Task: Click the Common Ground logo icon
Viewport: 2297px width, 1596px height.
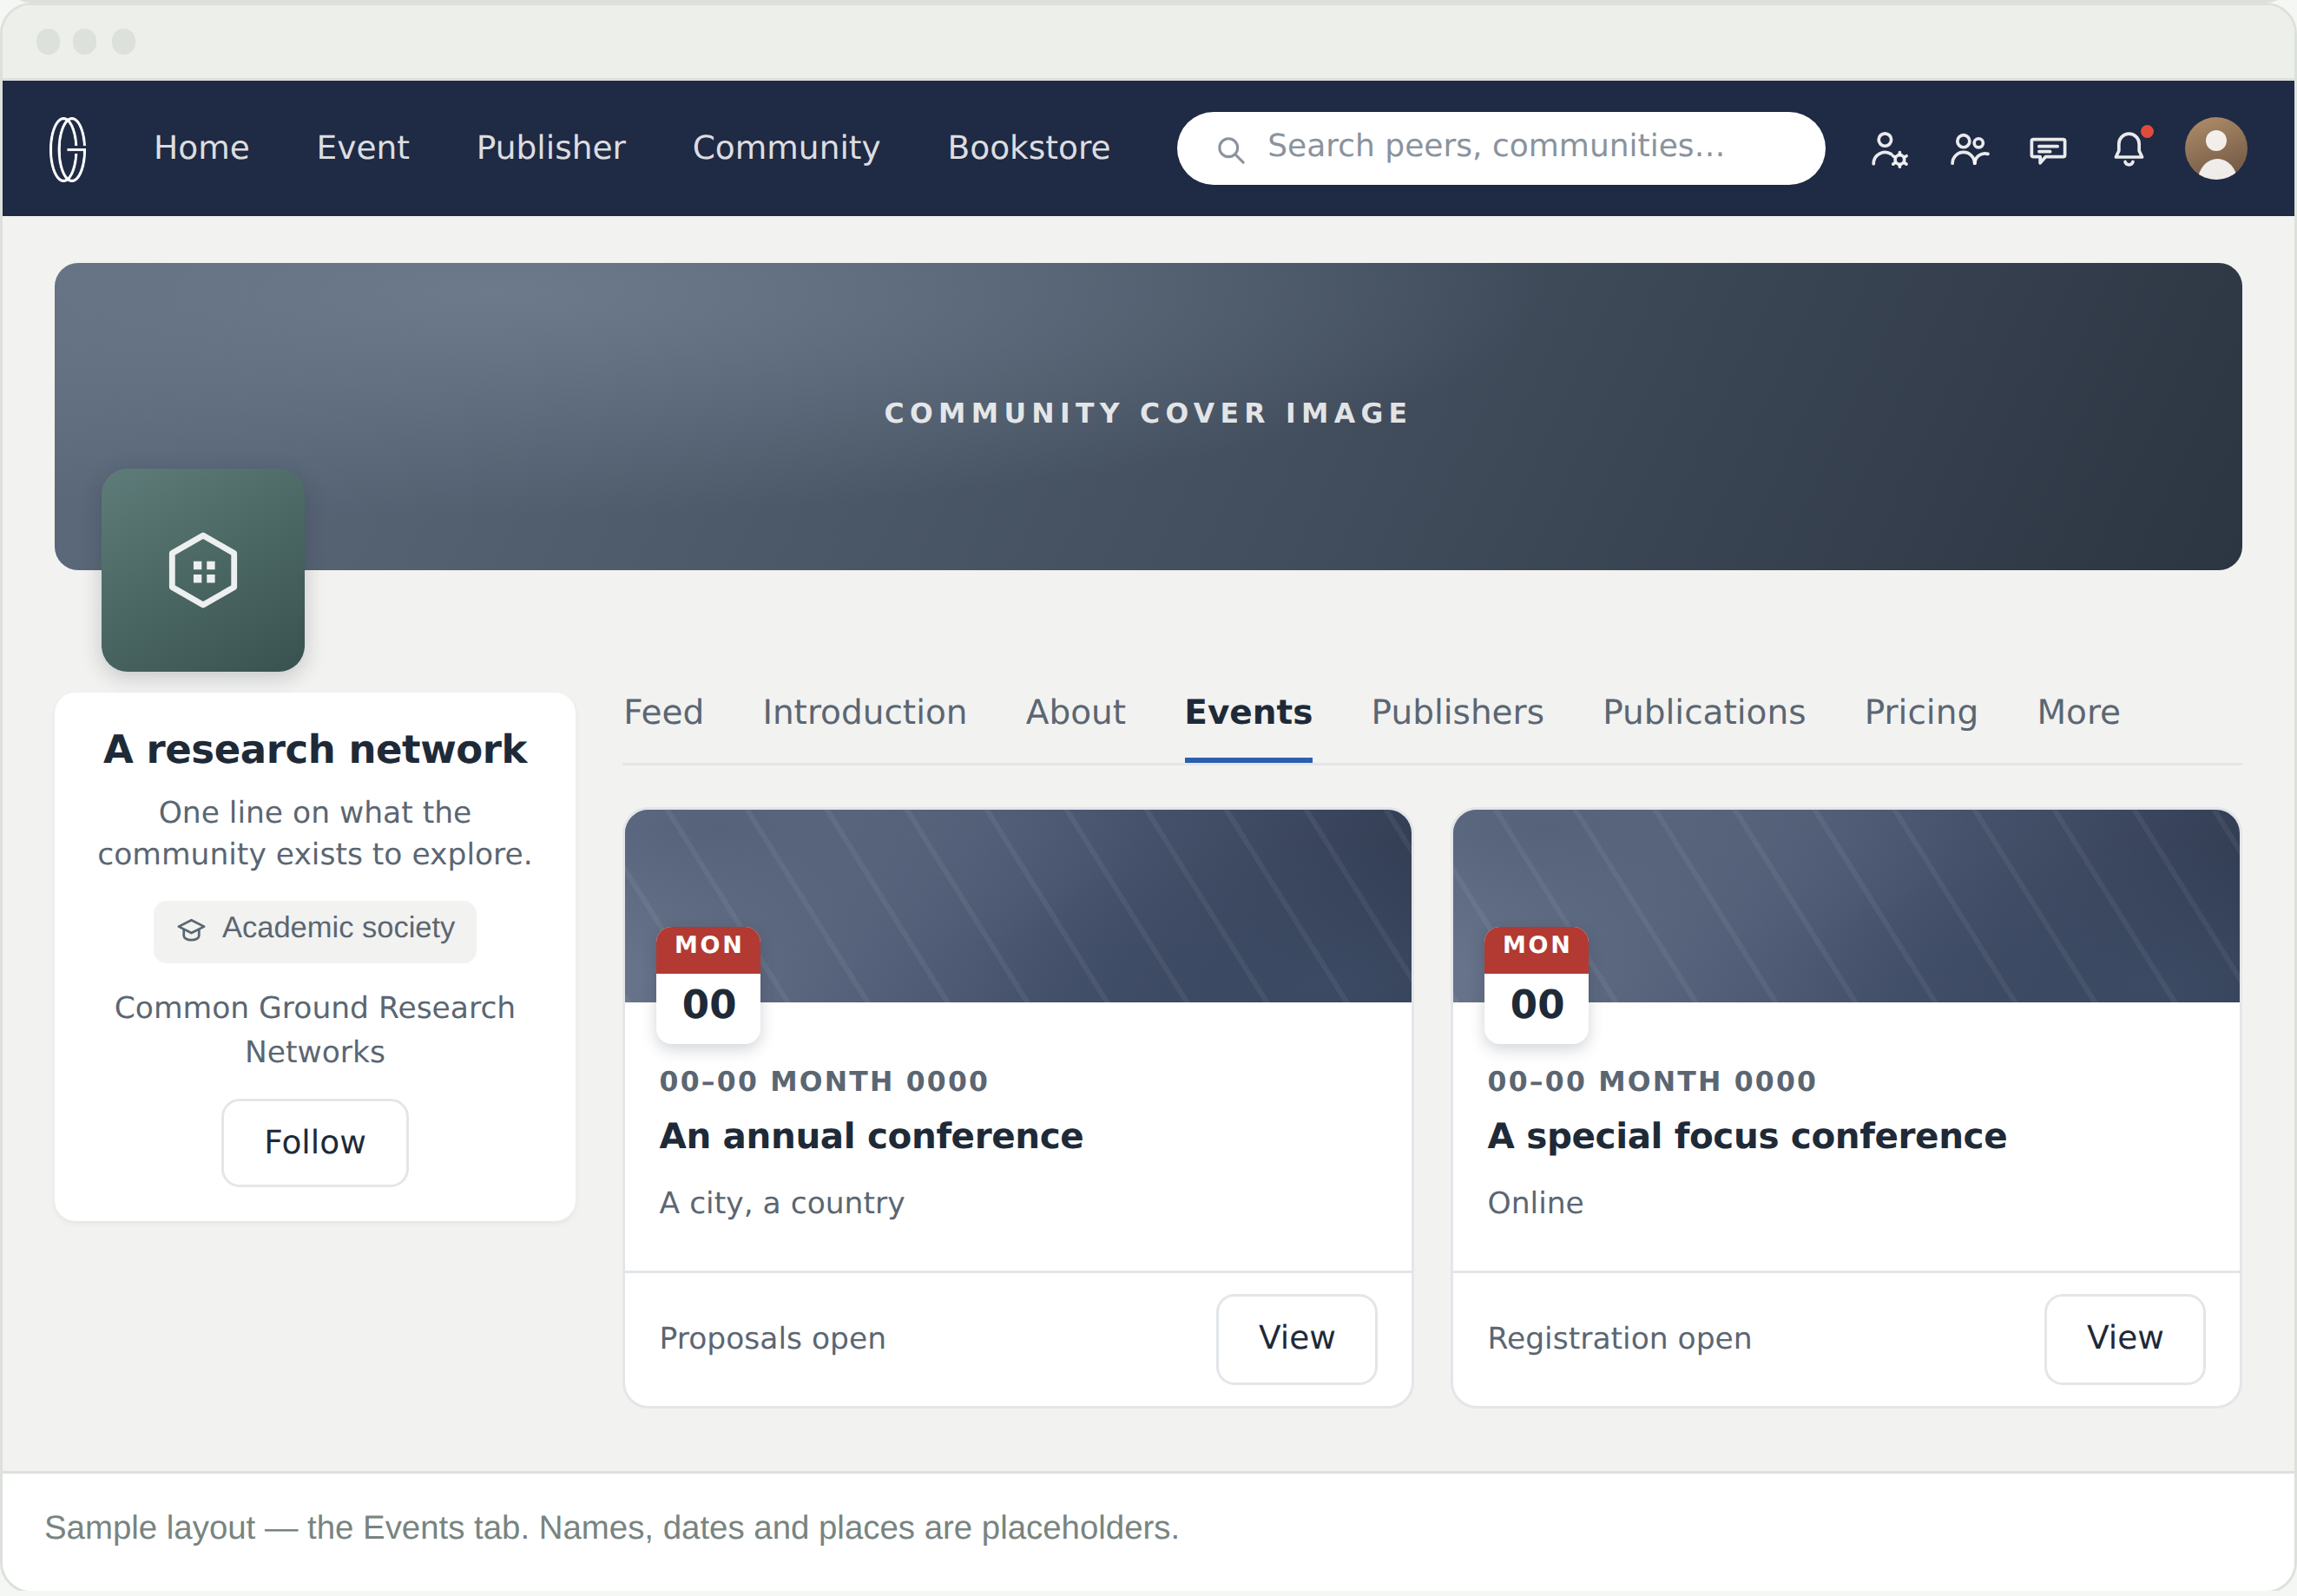Action: pyautogui.click(x=68, y=149)
